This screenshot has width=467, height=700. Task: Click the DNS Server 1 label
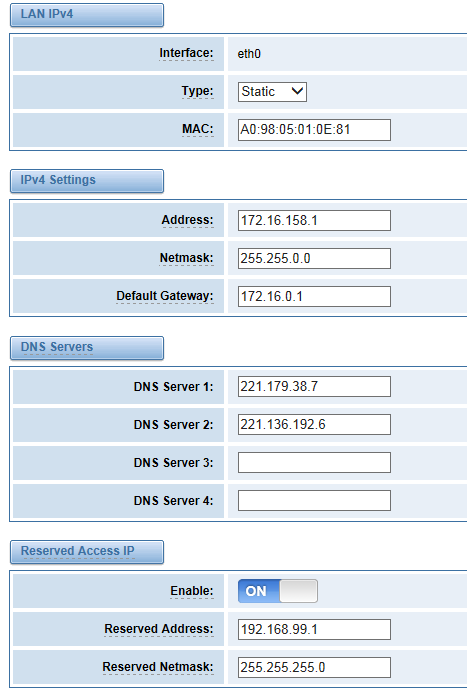click(174, 387)
